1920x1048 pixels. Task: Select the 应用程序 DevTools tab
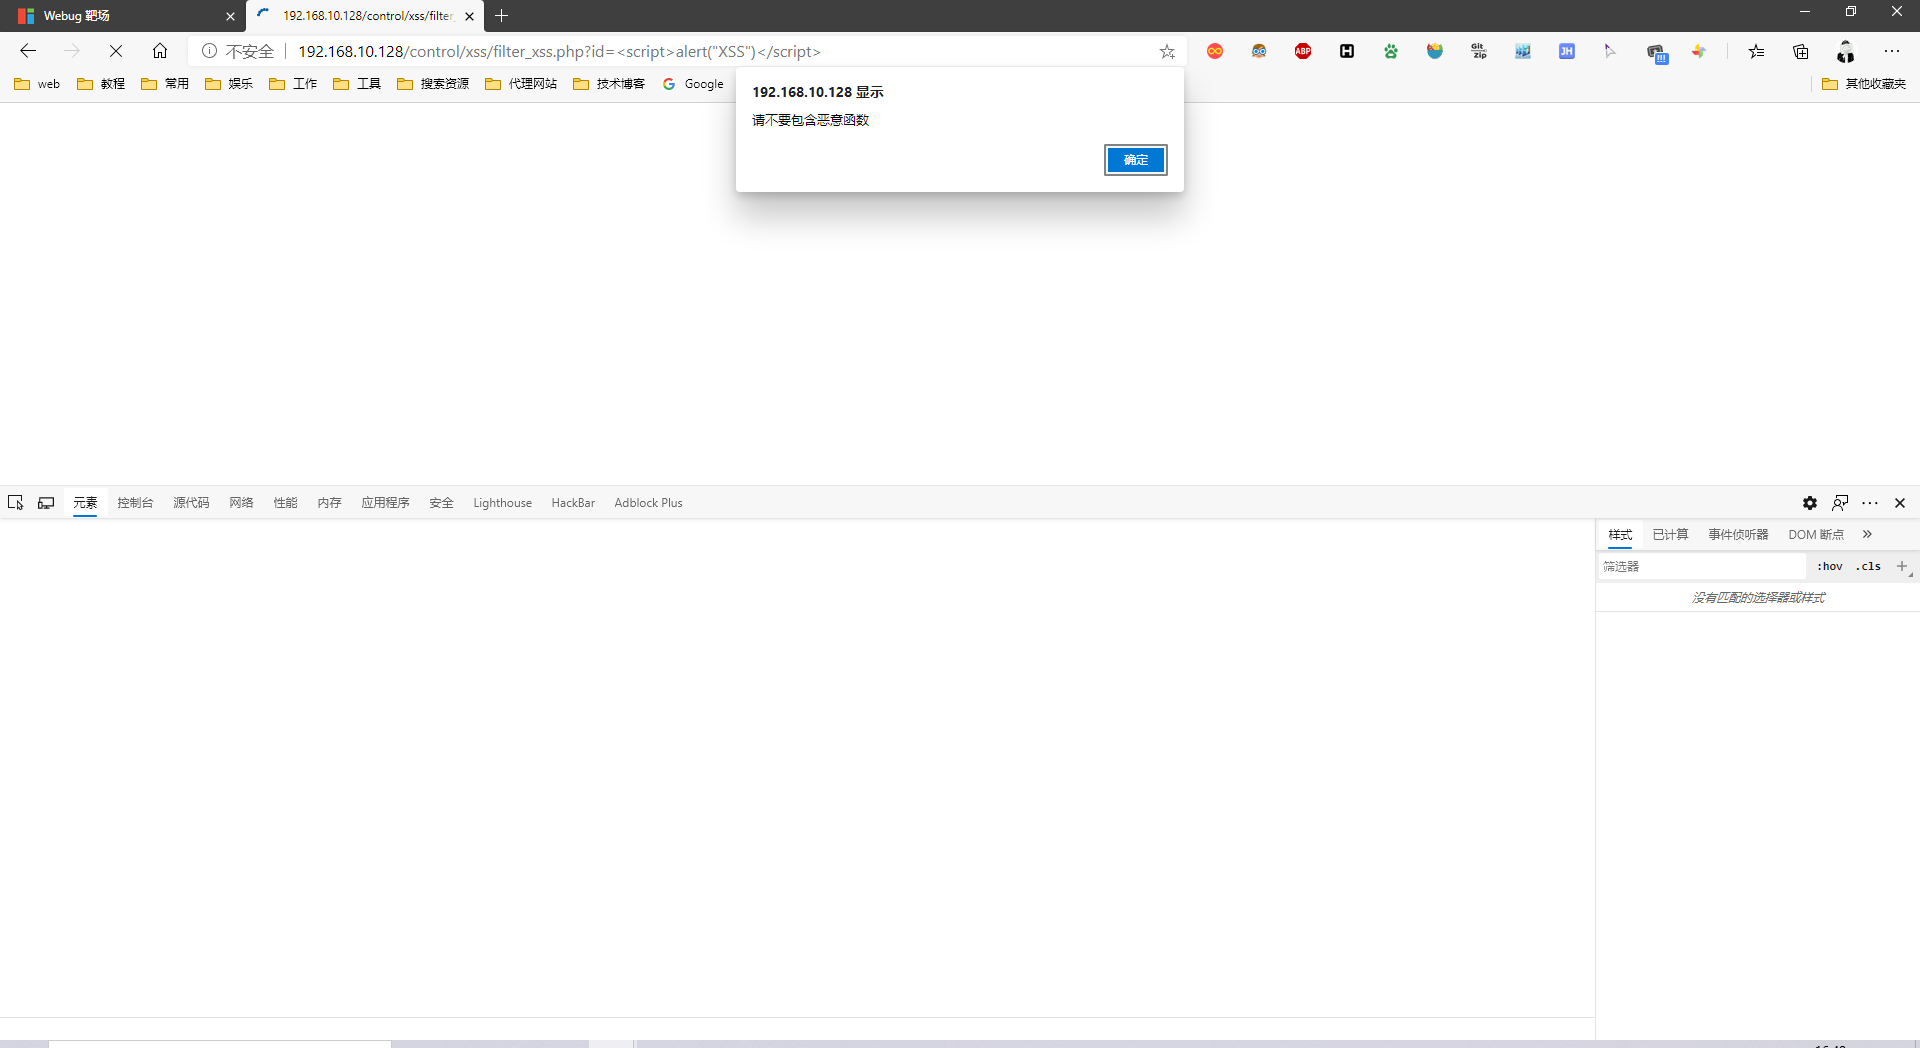click(x=385, y=503)
